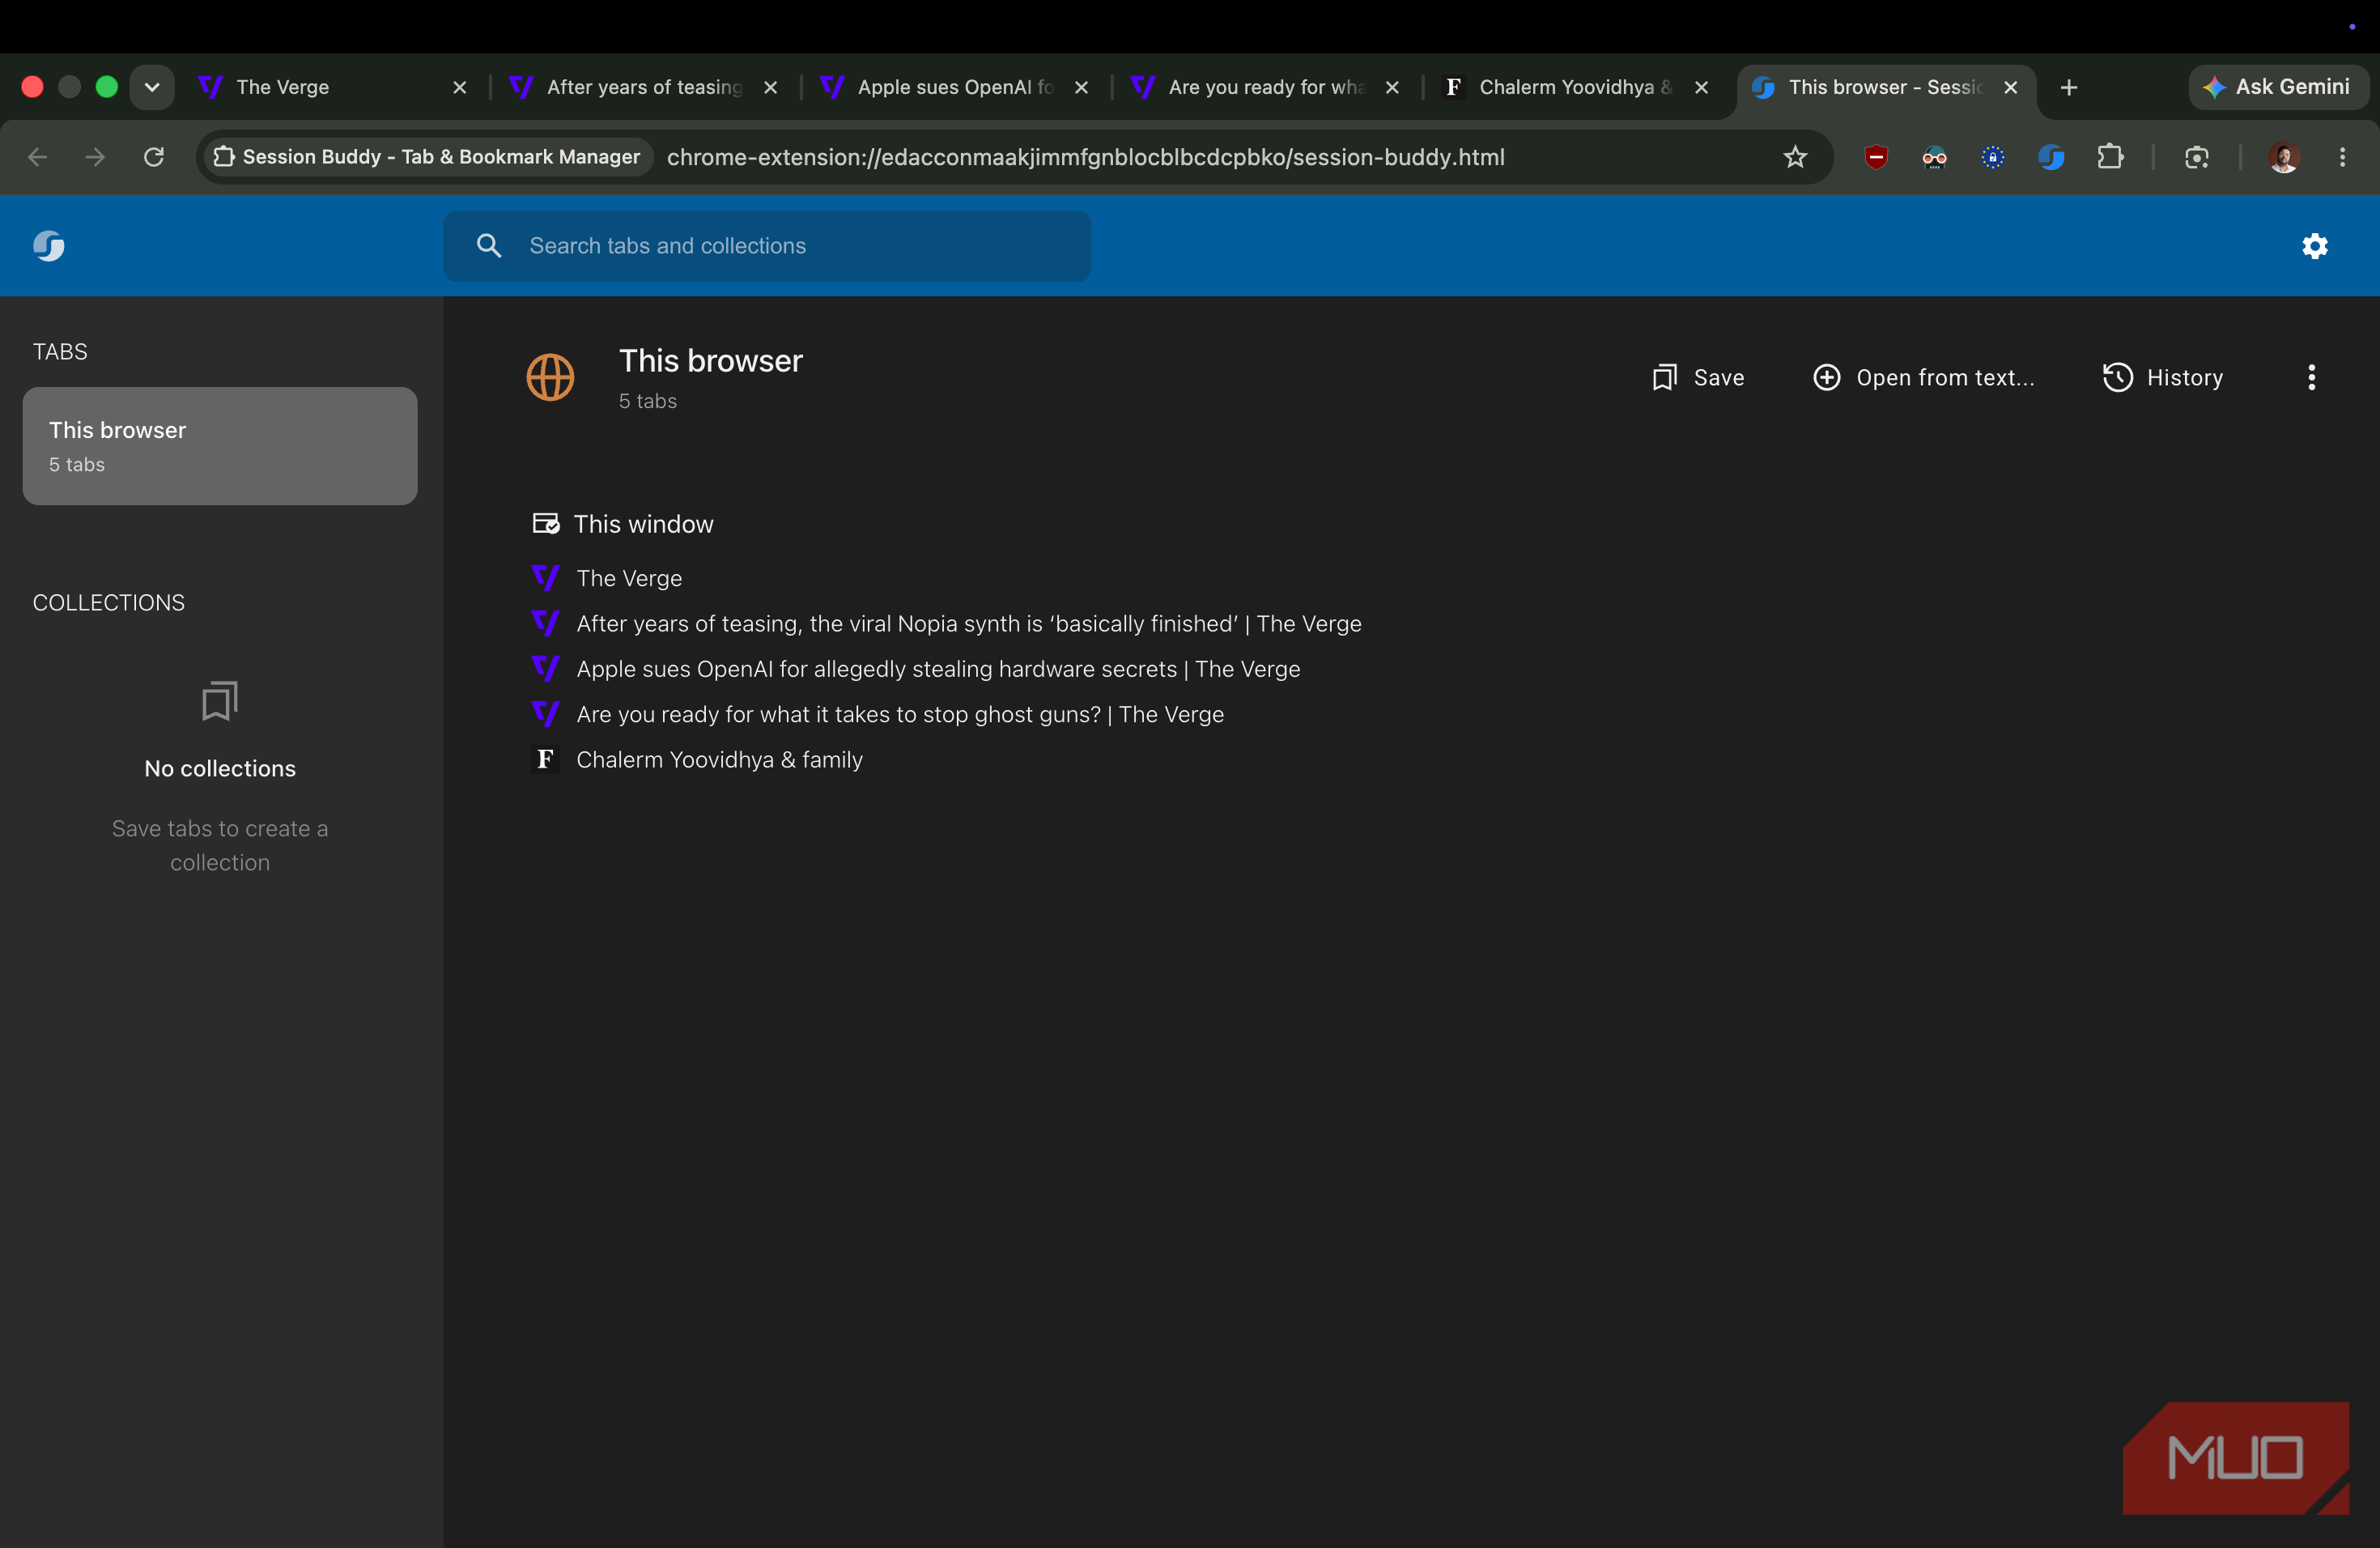The width and height of the screenshot is (2380, 1548).
Task: Open the History view
Action: click(2163, 377)
